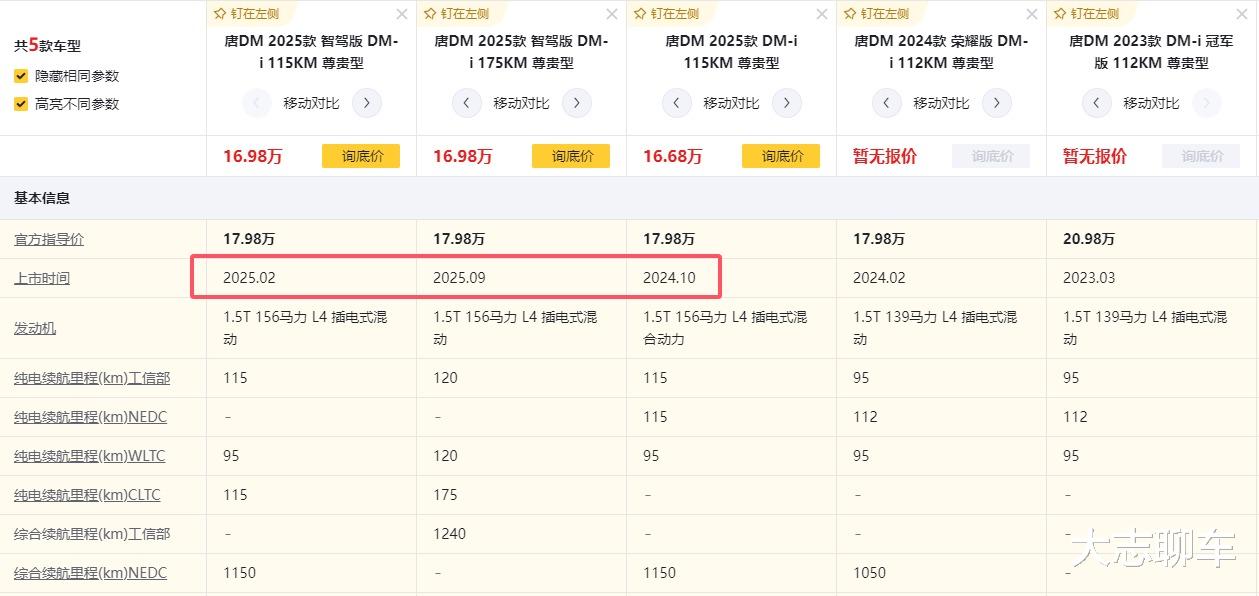
Task: Collapse the 基本信息 section header
Action: click(x=42, y=198)
